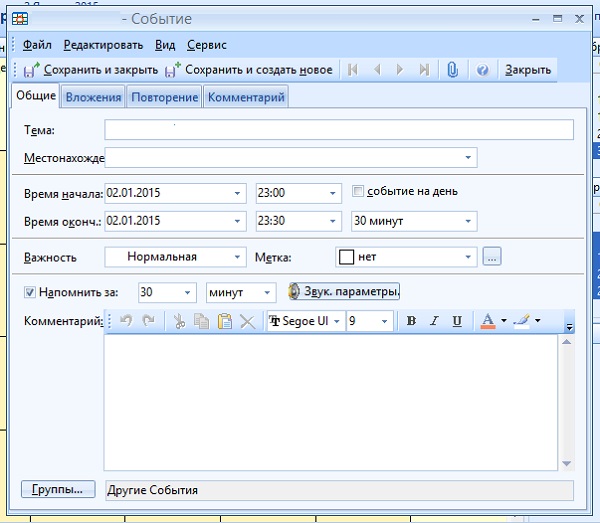Viewport: 600px width, 523px height.
Task: Open the Сервис menu
Action: [207, 45]
